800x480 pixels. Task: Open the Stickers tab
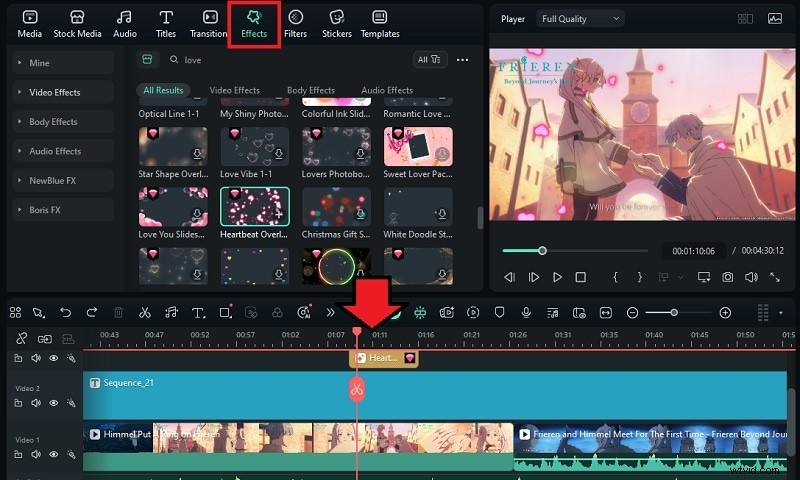coord(337,24)
